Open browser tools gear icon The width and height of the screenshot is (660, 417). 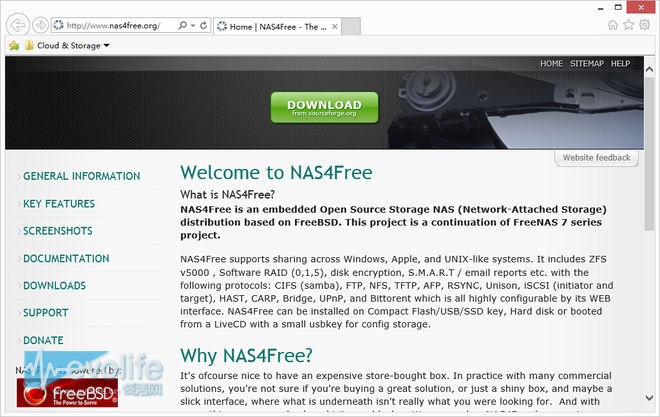[x=644, y=25]
